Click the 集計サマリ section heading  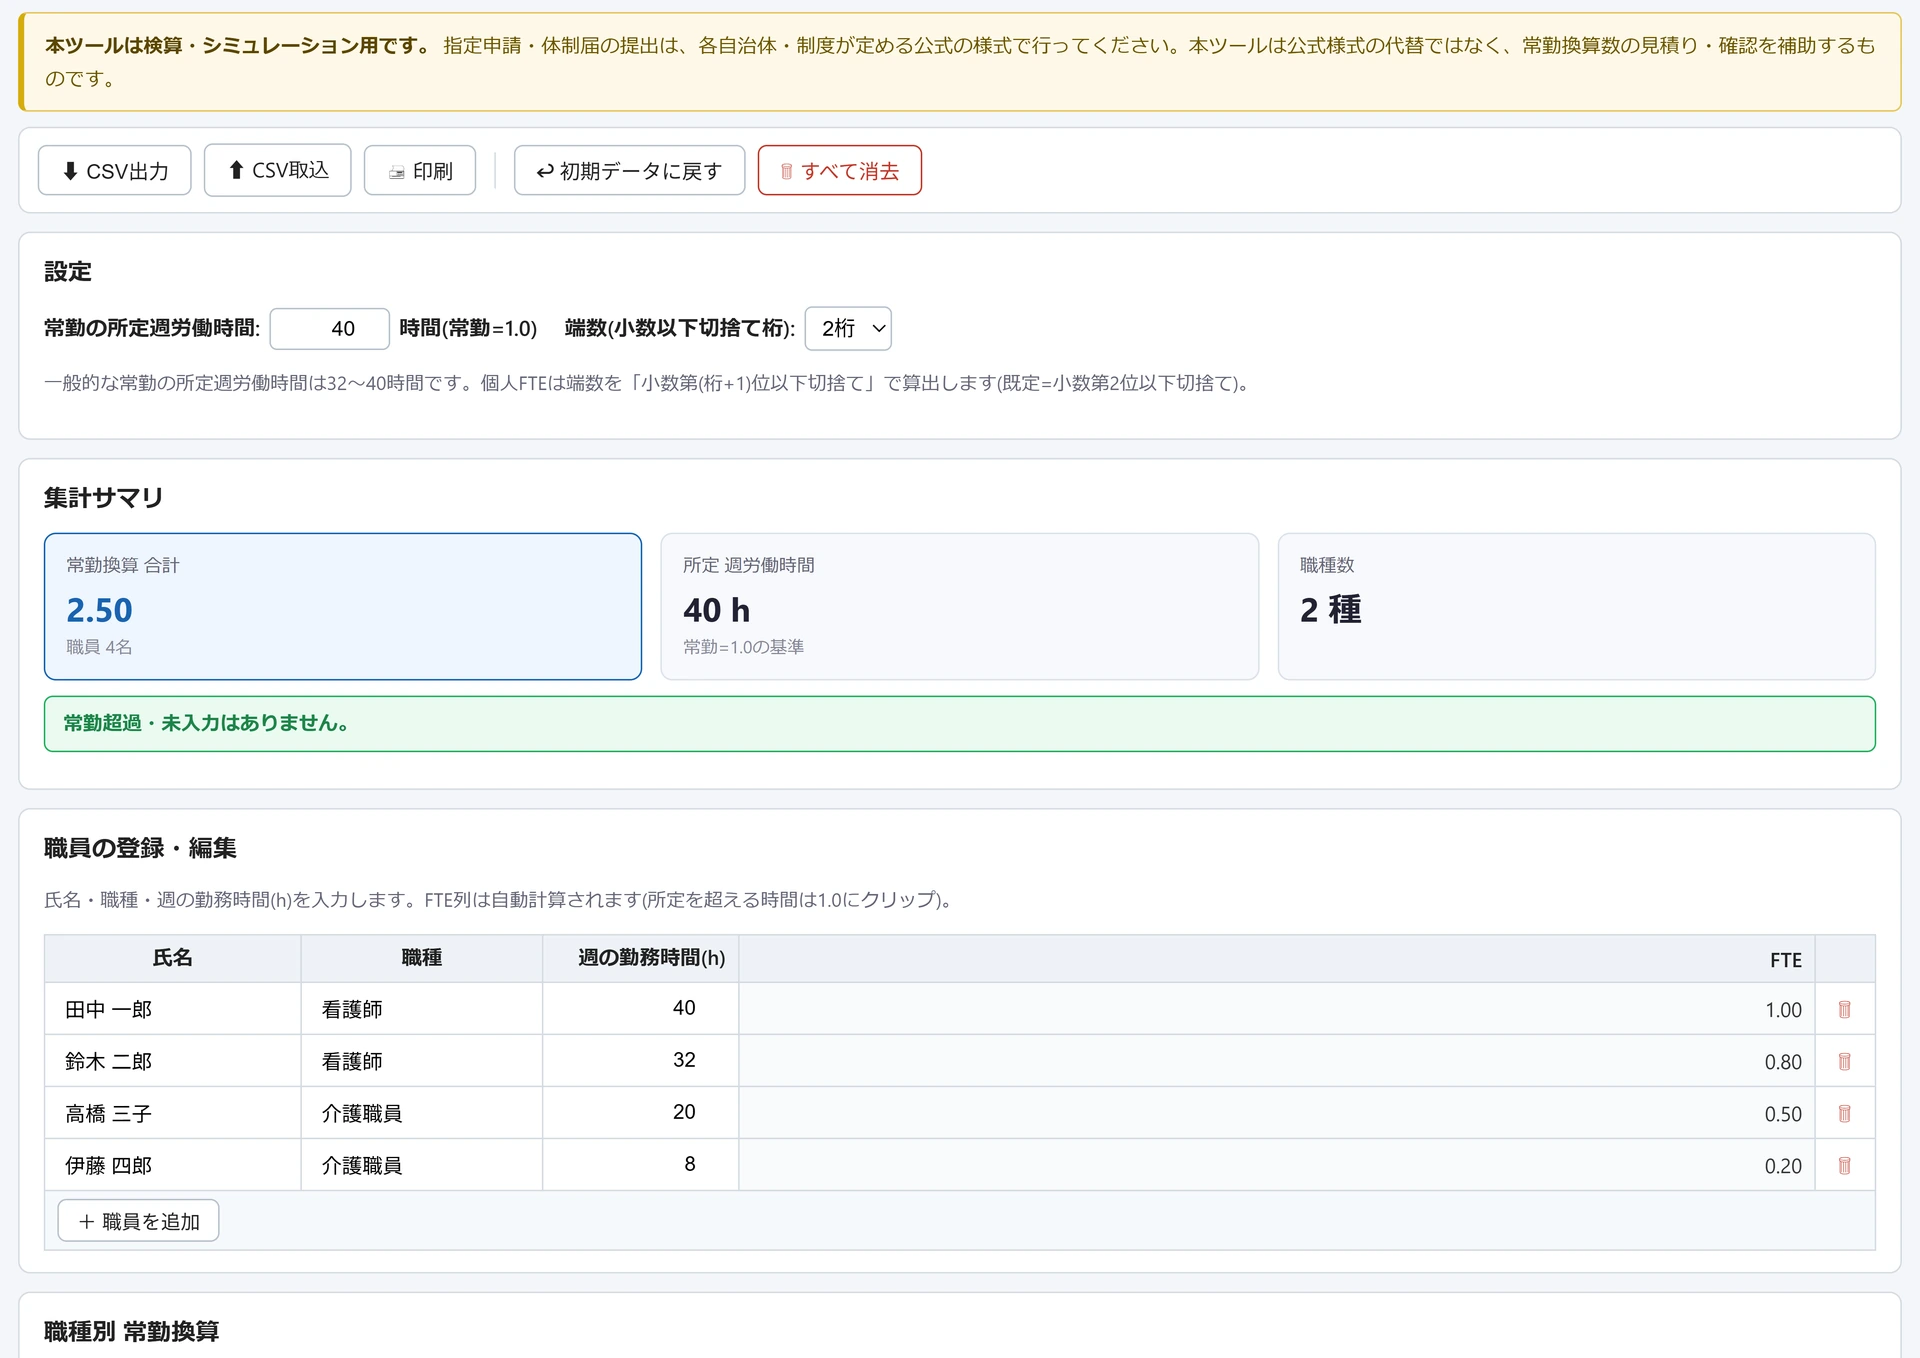[103, 497]
